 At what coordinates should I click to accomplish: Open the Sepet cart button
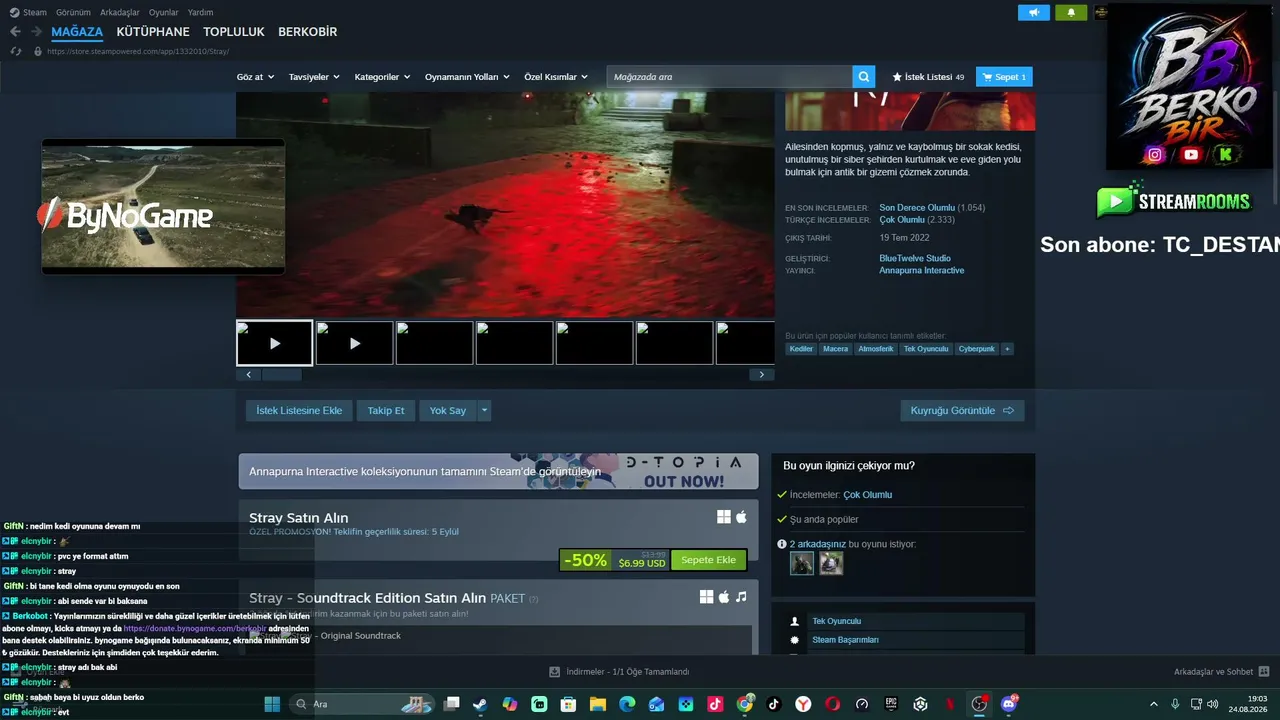(x=1004, y=77)
